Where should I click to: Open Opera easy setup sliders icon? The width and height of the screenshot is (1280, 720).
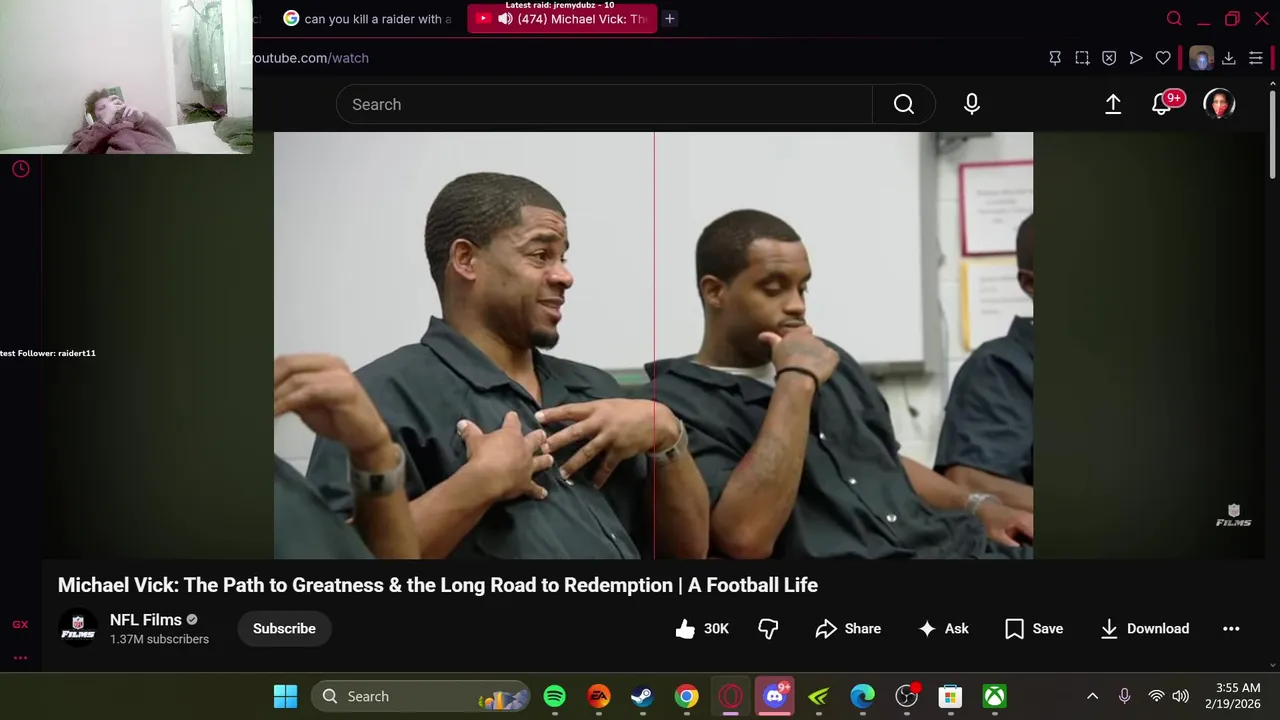click(x=1256, y=58)
